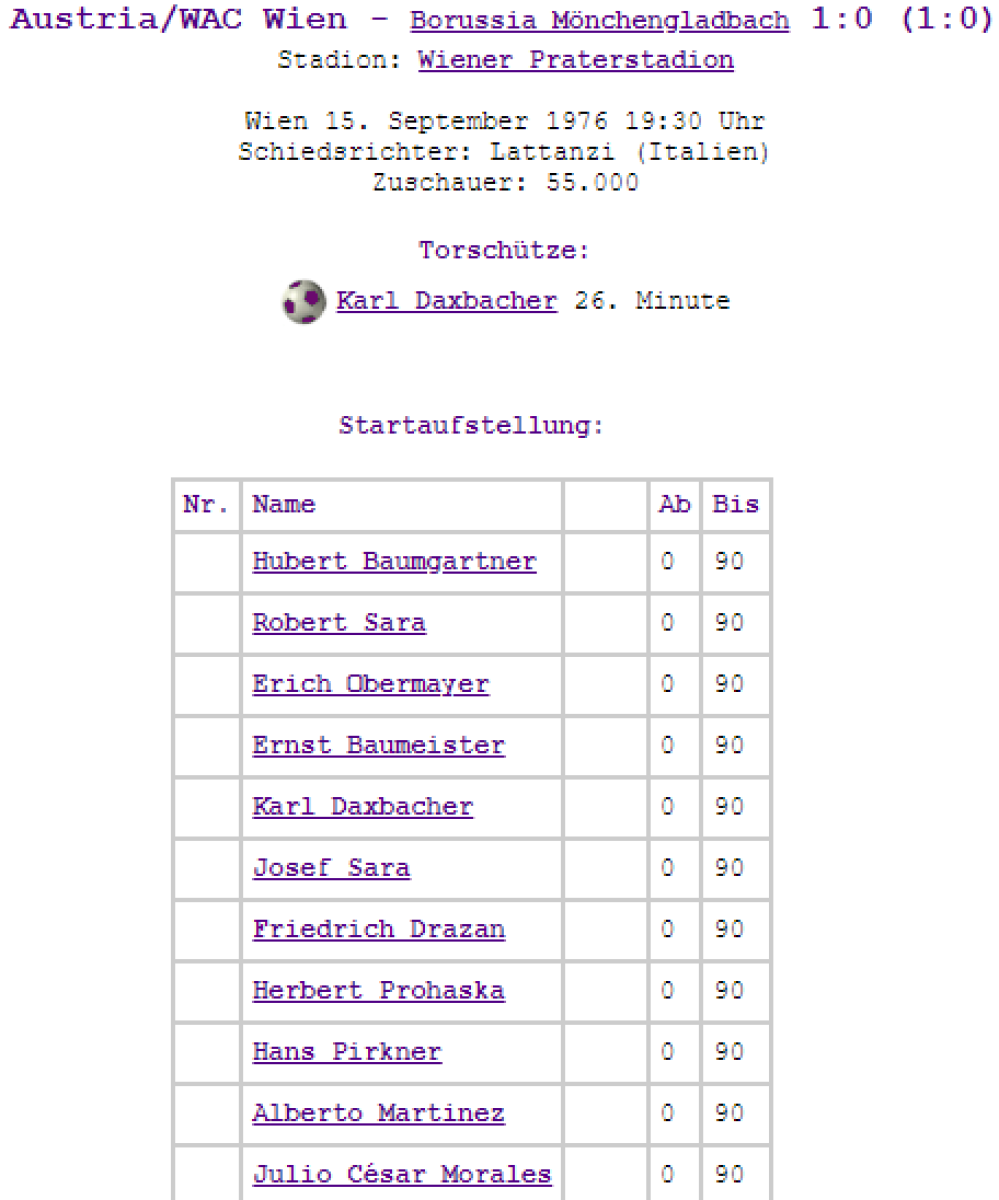
Task: Click the Ab column header
Action: [x=673, y=505]
